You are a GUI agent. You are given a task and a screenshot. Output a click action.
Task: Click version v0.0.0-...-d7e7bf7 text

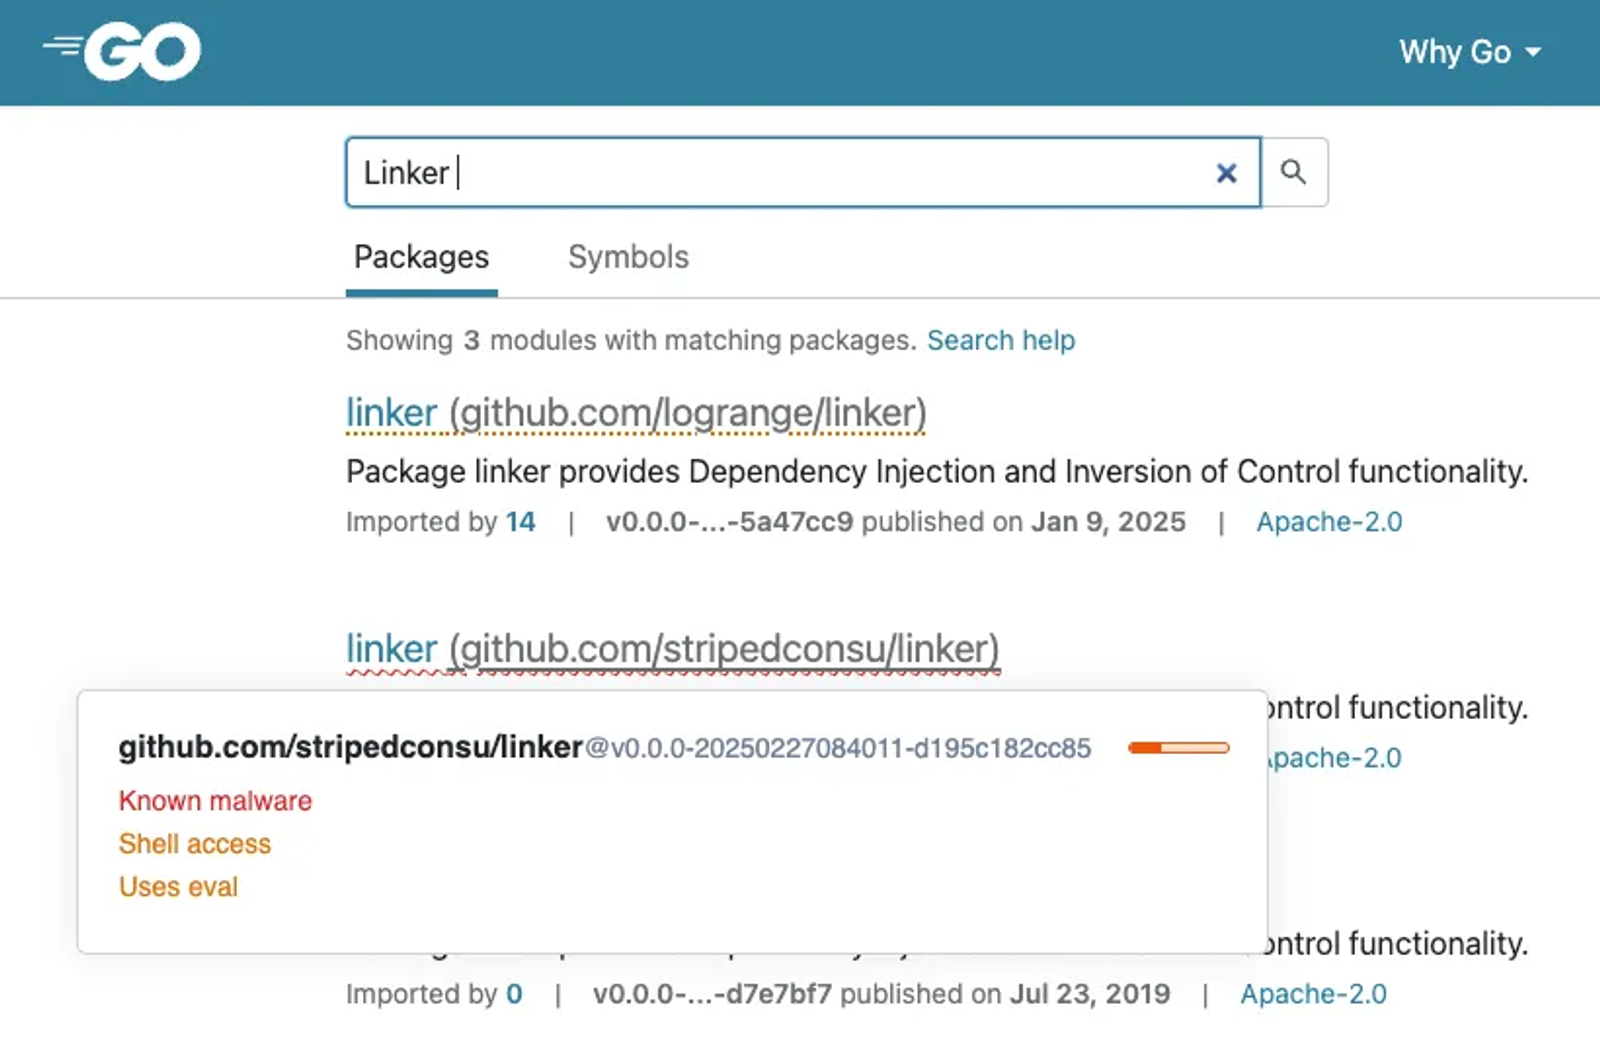click(712, 994)
